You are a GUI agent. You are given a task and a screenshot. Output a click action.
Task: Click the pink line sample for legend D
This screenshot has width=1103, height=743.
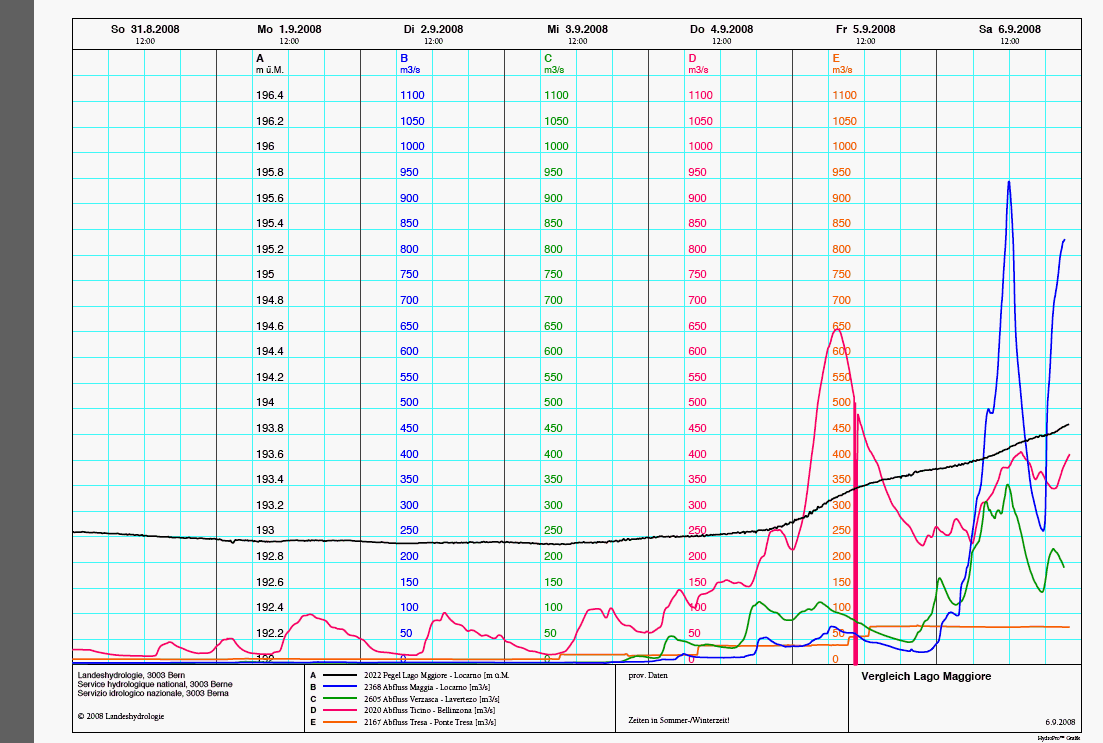[340, 711]
